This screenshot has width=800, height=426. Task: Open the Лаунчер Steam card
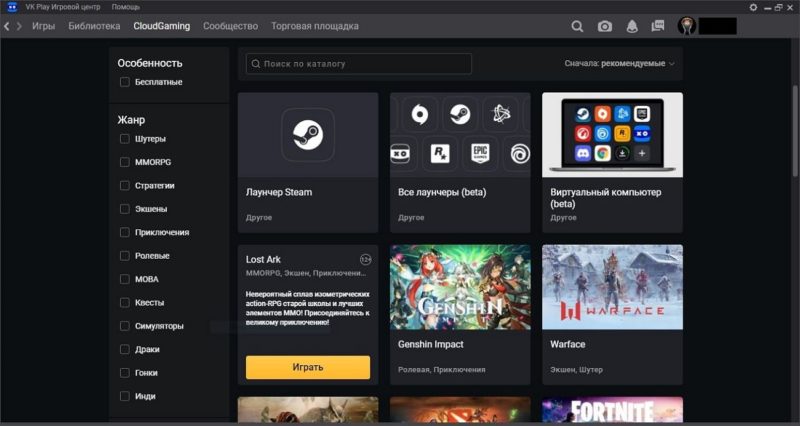308,162
